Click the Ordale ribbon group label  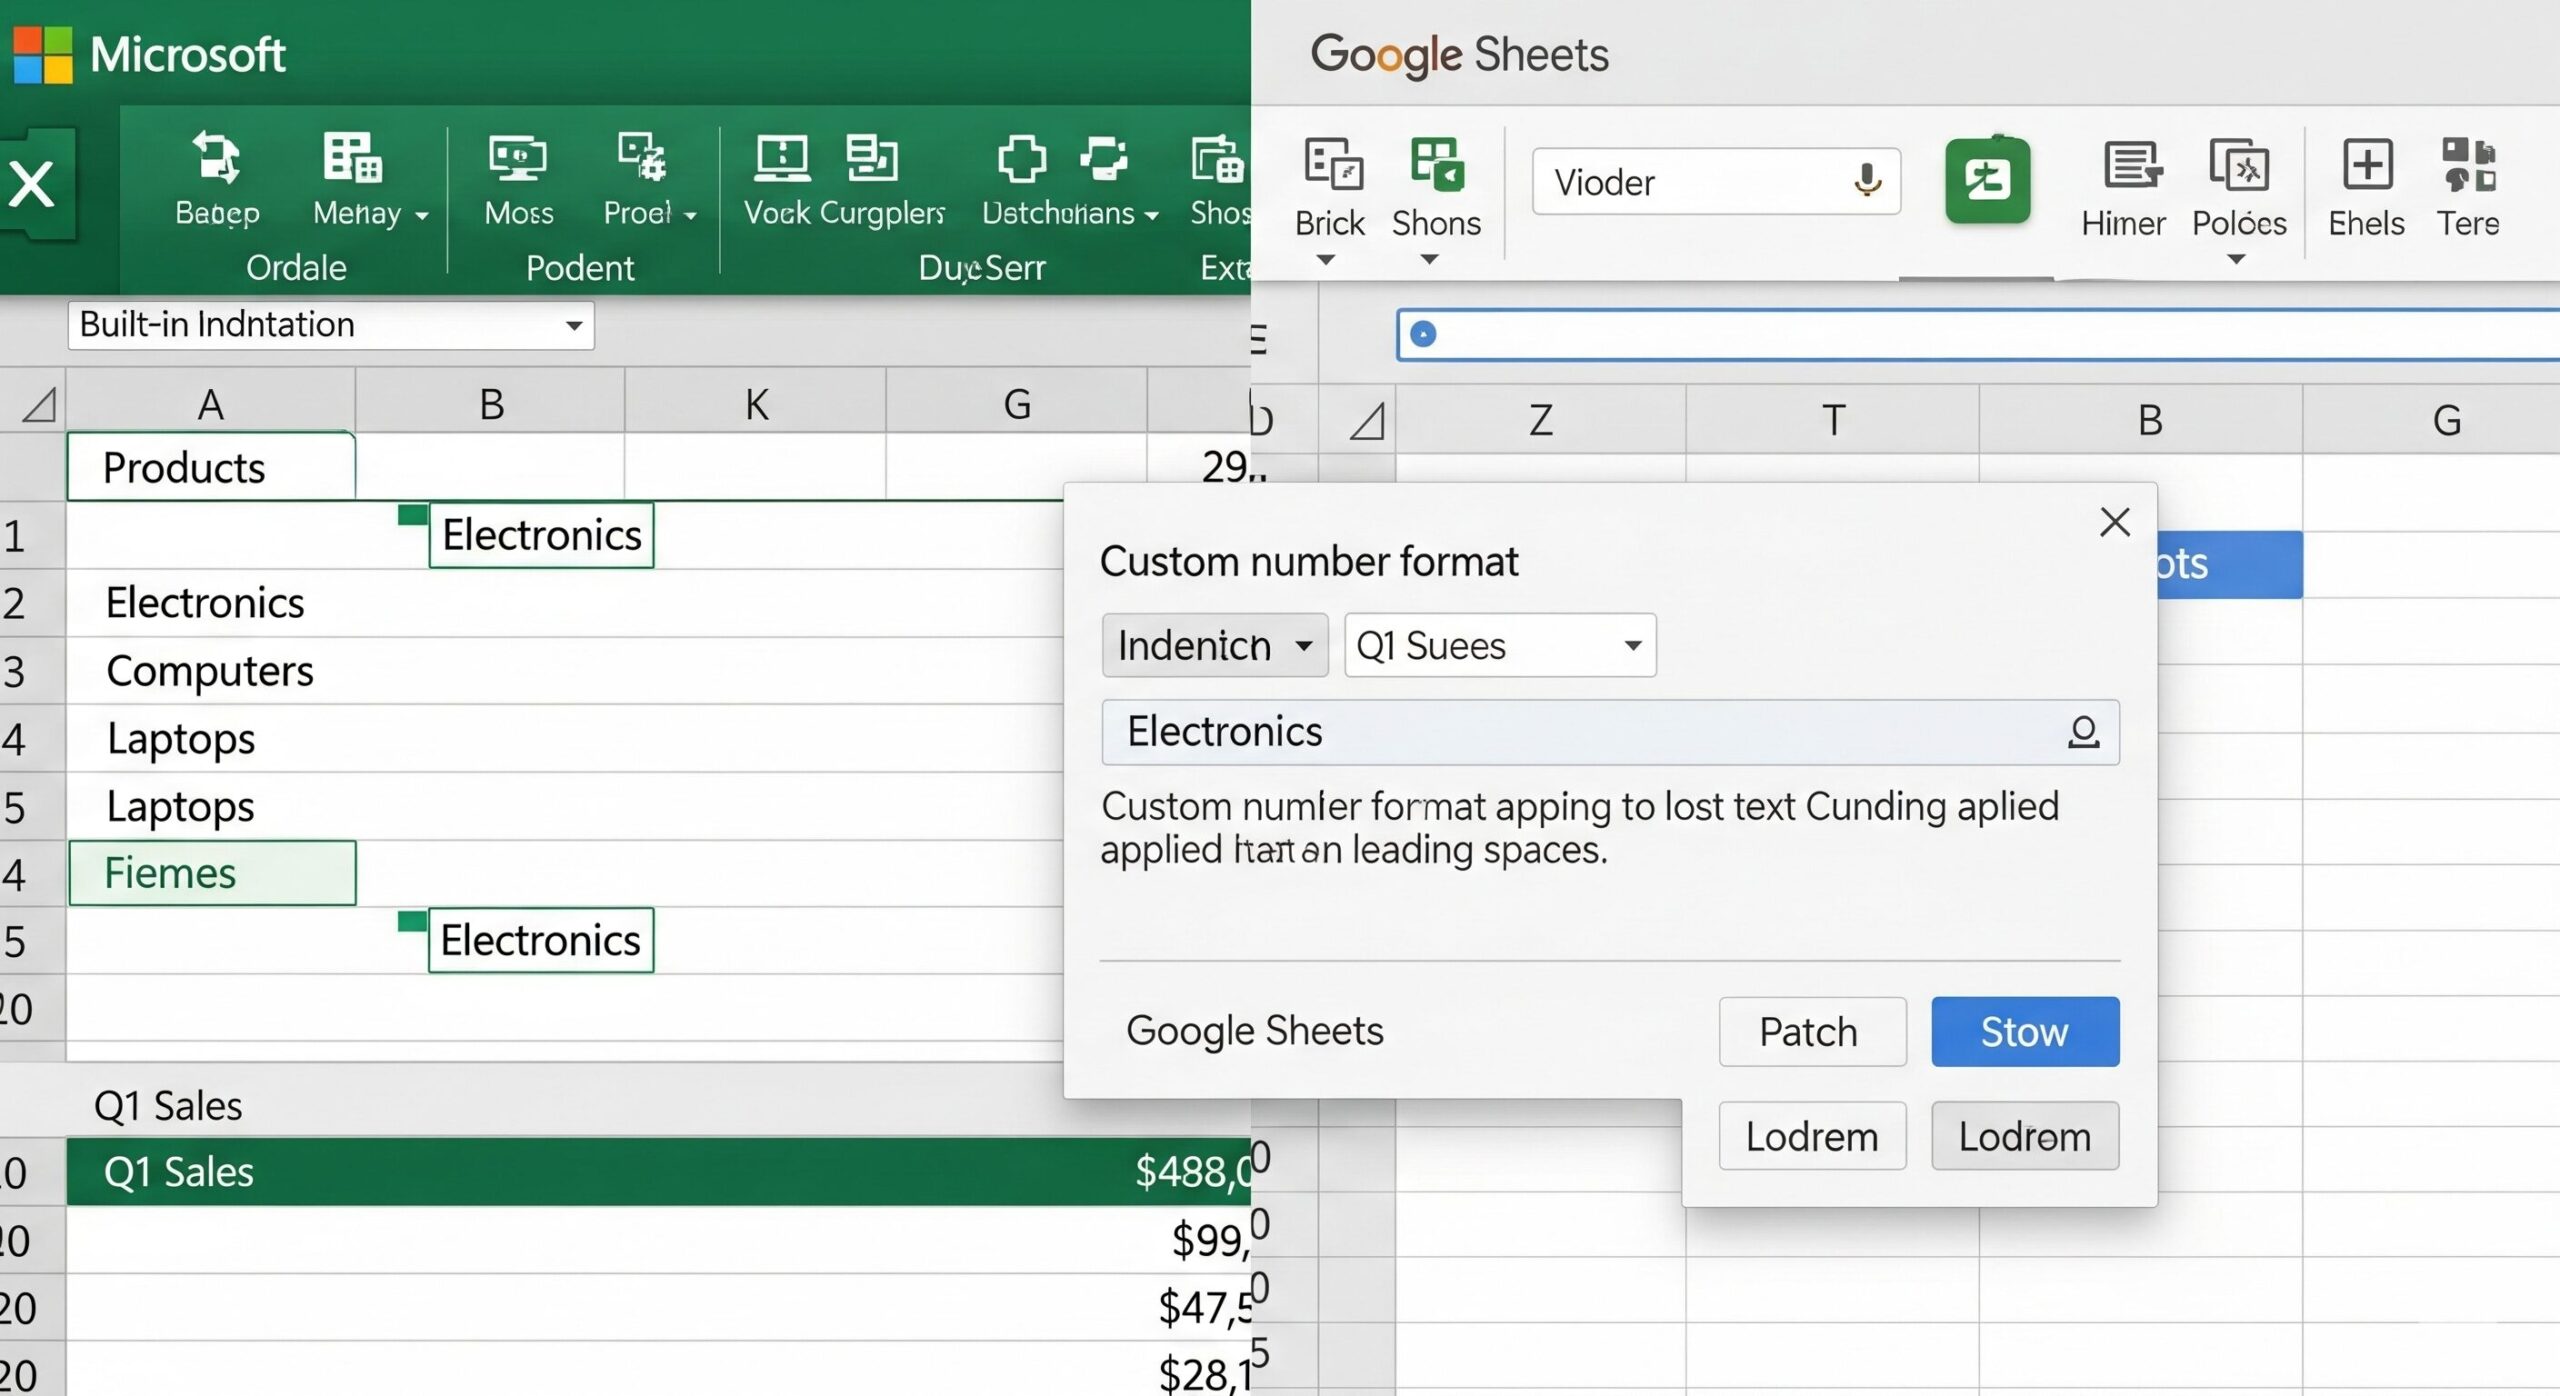(x=296, y=268)
